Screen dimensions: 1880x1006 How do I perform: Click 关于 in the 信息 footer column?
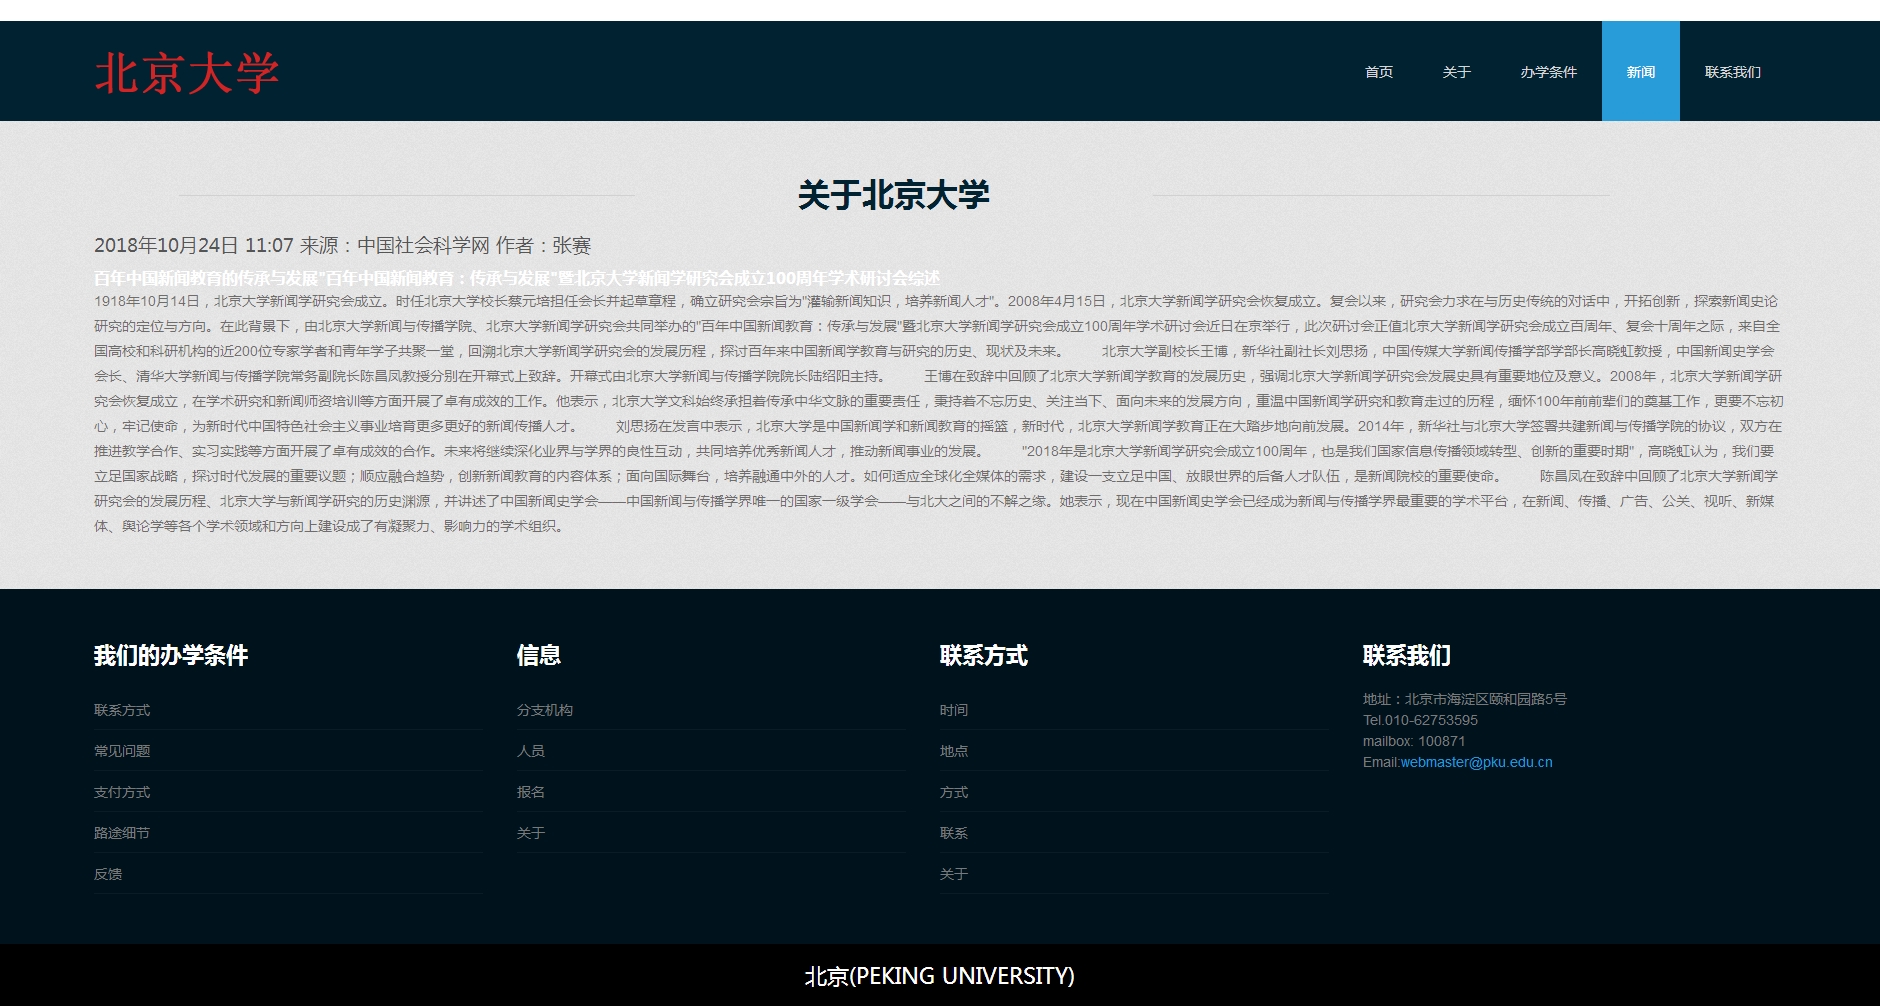click(x=531, y=833)
